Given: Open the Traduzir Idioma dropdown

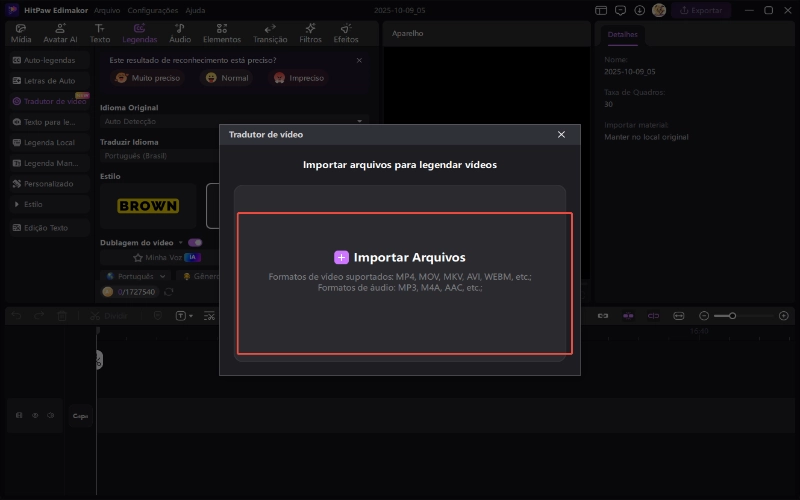Looking at the screenshot, I should [160, 156].
